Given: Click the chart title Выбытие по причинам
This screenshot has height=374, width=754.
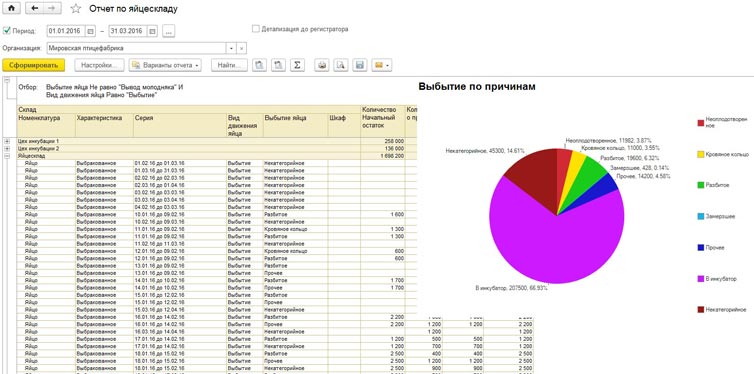Looking at the screenshot, I should 477,87.
